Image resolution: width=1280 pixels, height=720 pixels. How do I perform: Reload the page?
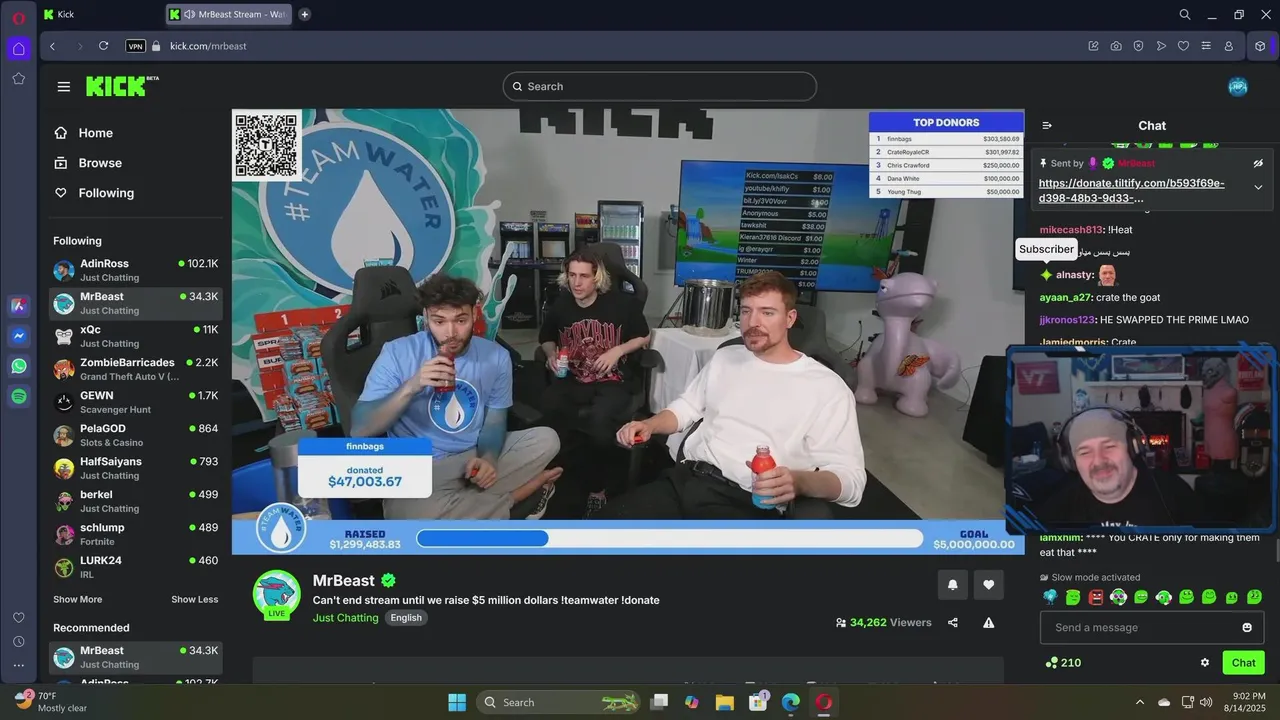(x=103, y=46)
